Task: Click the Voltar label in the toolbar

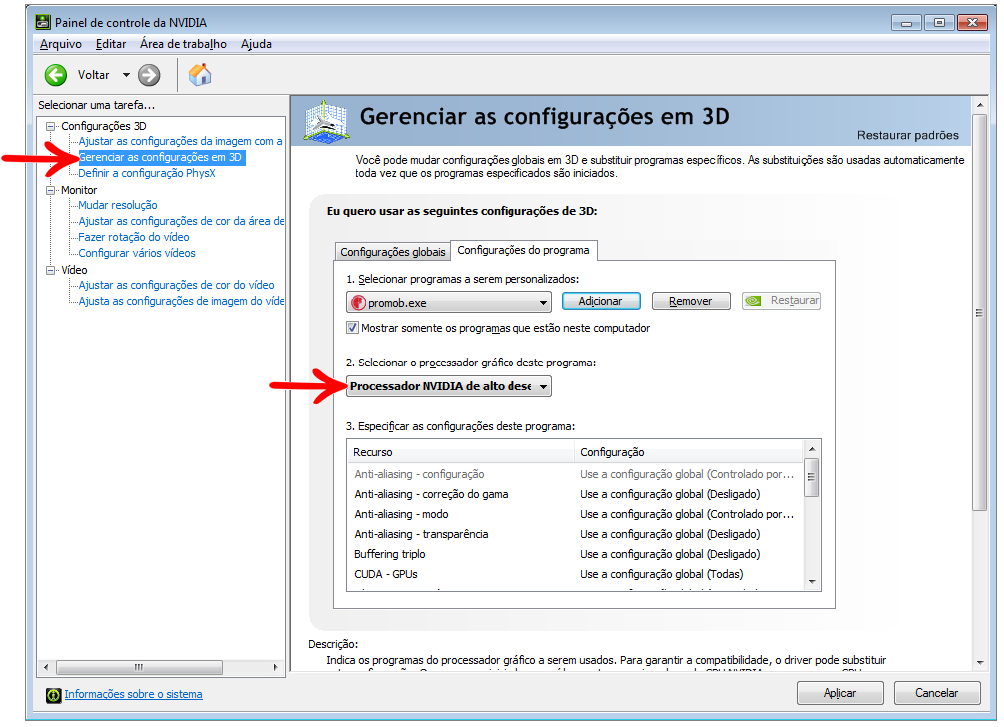Action: (x=93, y=75)
